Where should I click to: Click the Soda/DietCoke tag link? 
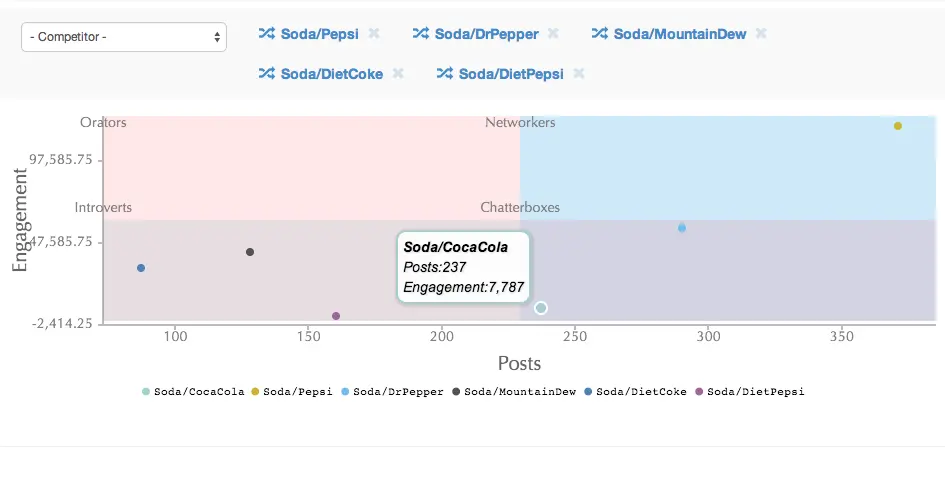point(332,74)
